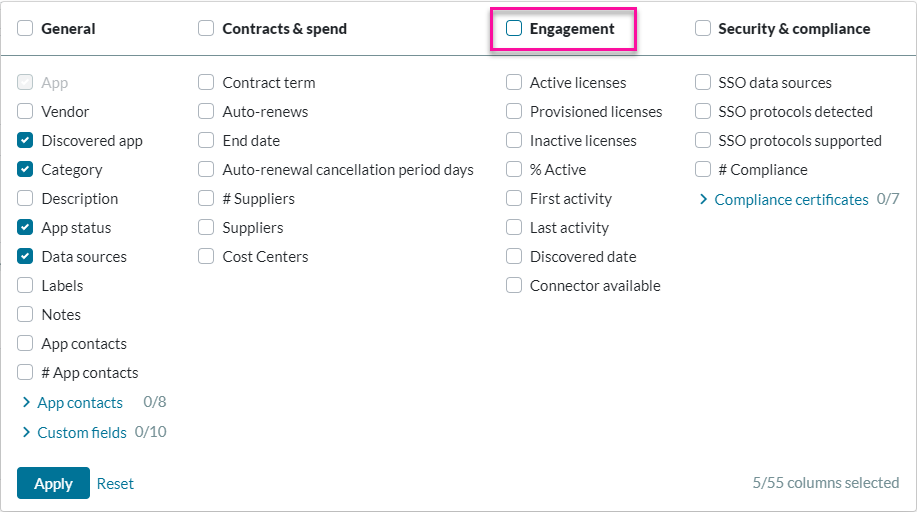Tick the Contracts & spend header checkbox

(206, 29)
